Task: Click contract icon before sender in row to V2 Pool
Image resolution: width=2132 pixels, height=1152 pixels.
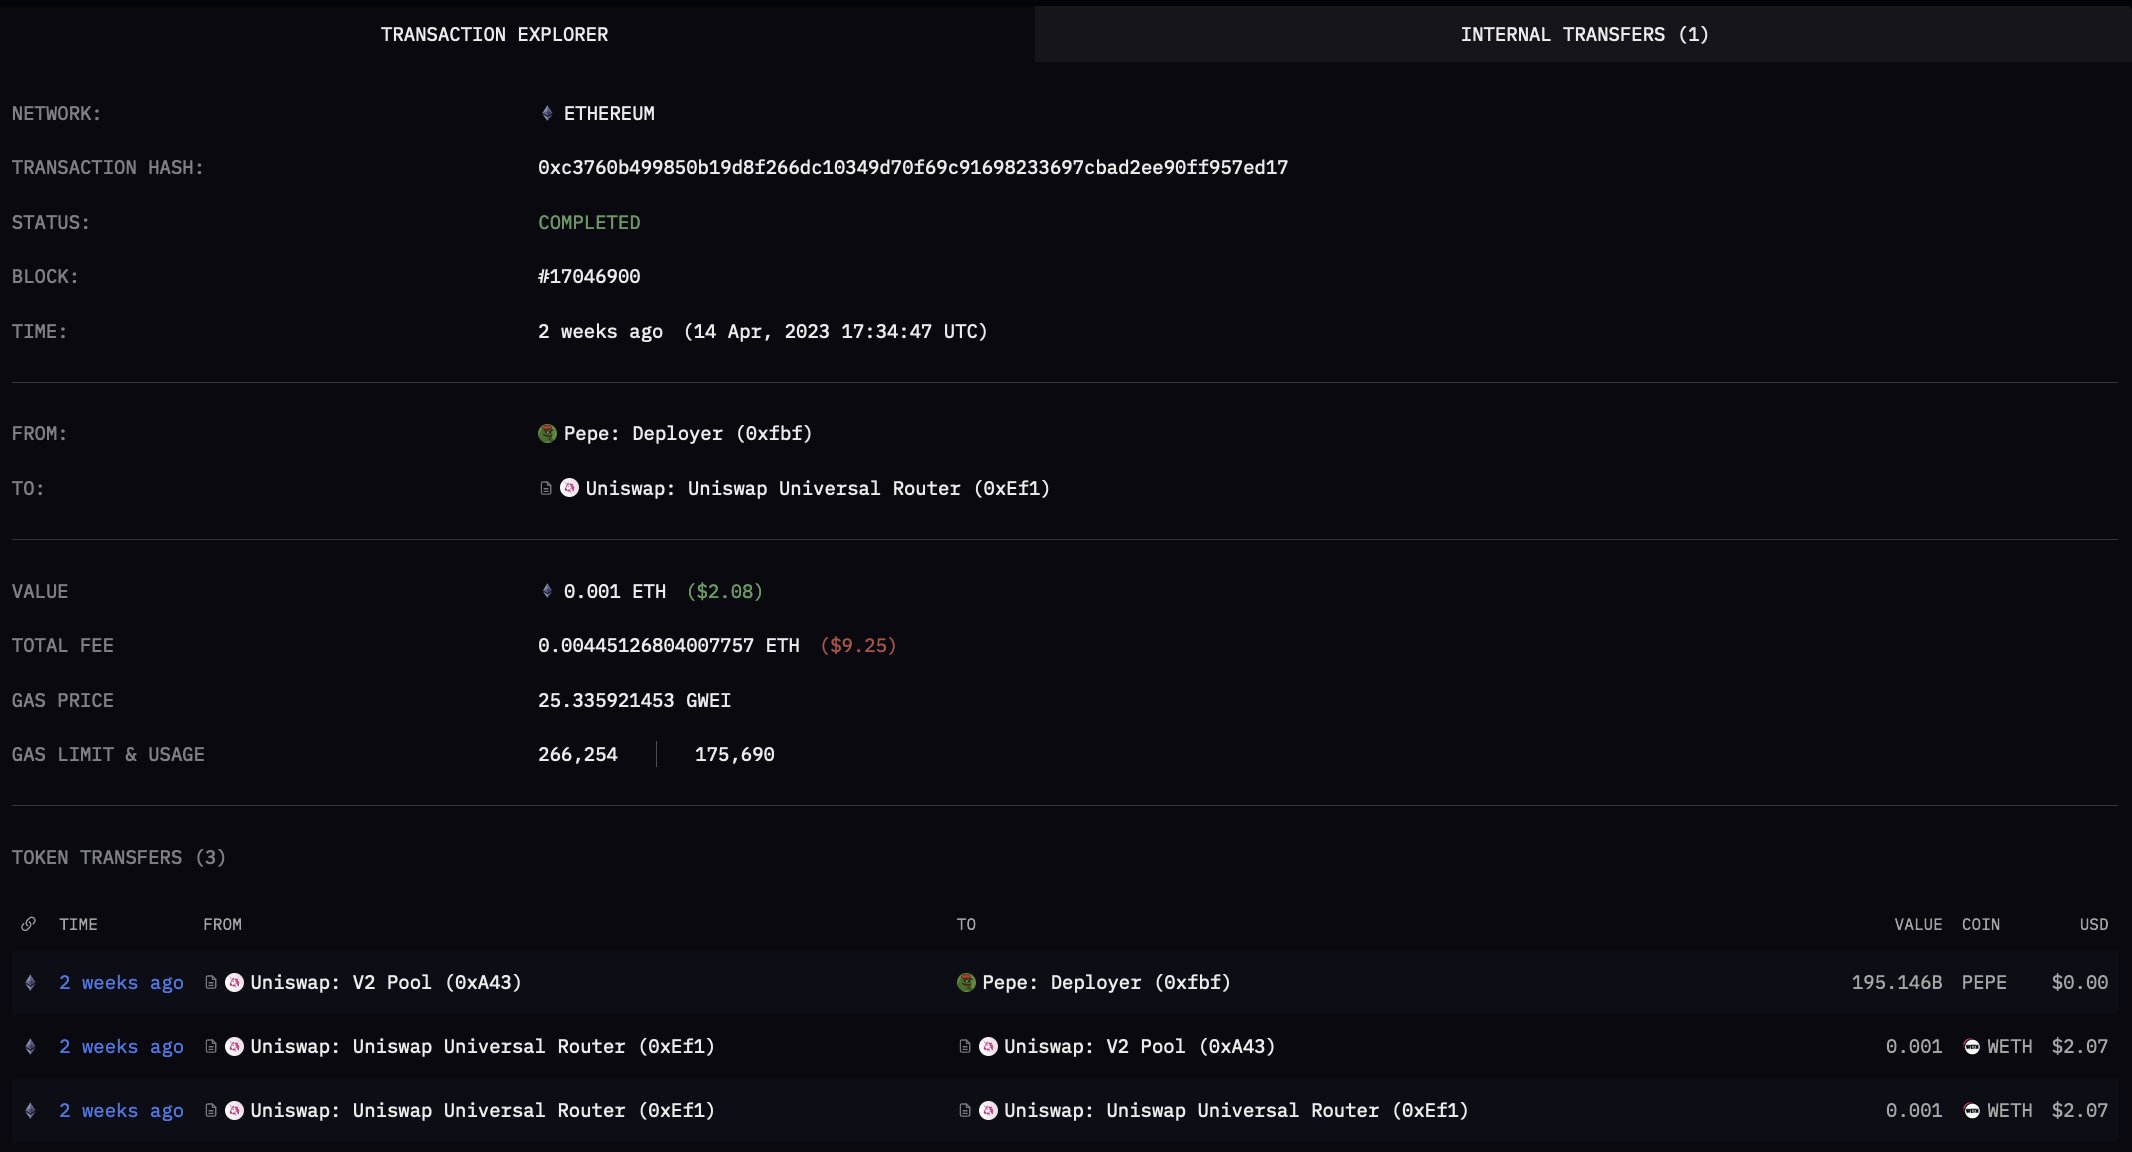Action: [211, 1046]
